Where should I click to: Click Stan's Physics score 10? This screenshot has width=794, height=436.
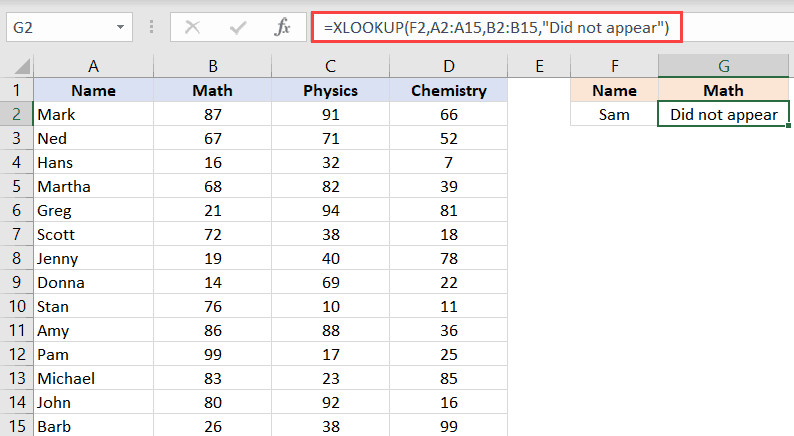pyautogui.click(x=330, y=306)
